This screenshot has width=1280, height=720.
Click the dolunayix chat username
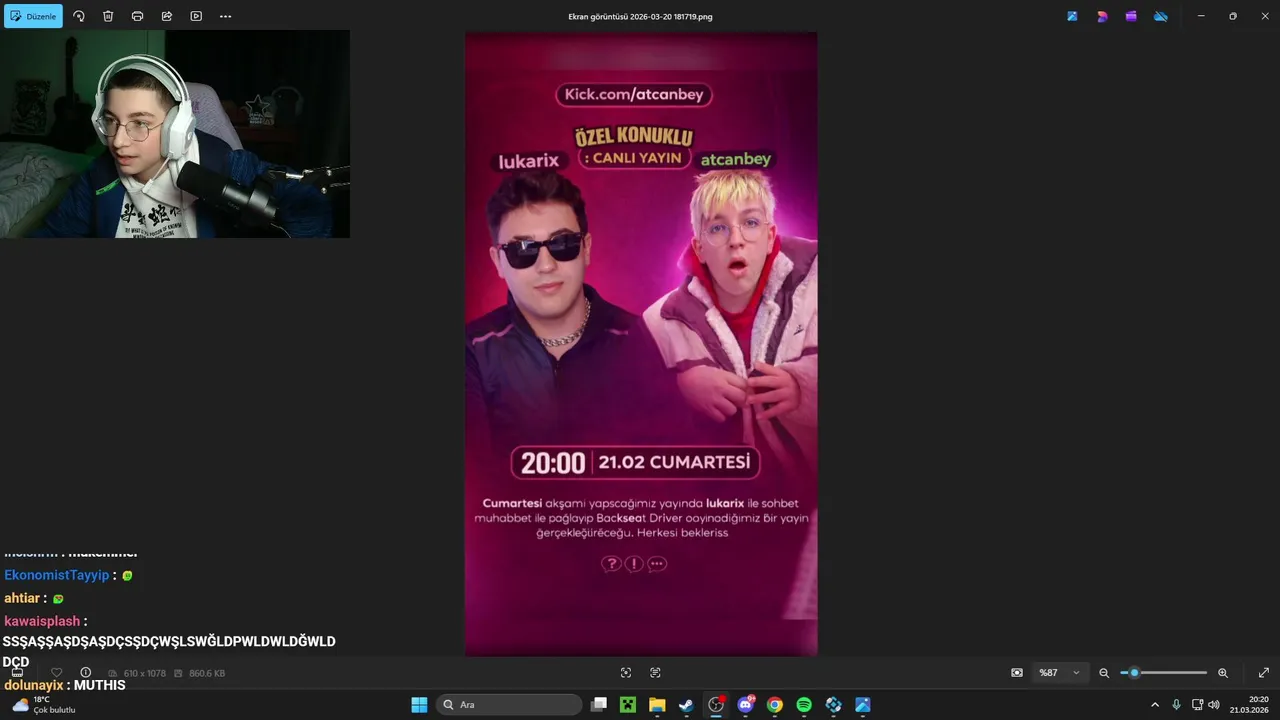[33, 685]
